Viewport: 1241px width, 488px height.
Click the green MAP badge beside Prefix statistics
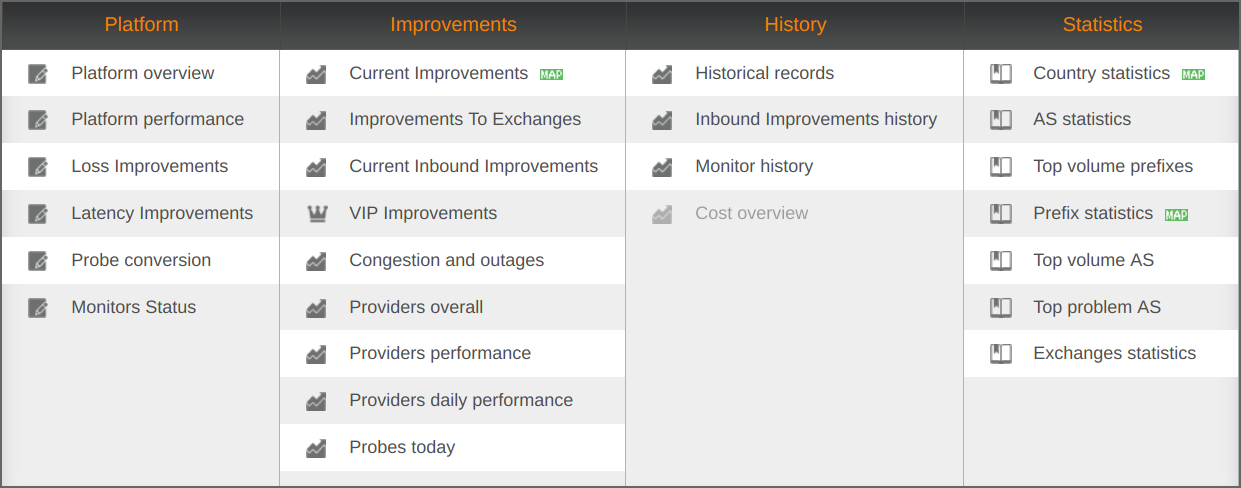point(1176,215)
